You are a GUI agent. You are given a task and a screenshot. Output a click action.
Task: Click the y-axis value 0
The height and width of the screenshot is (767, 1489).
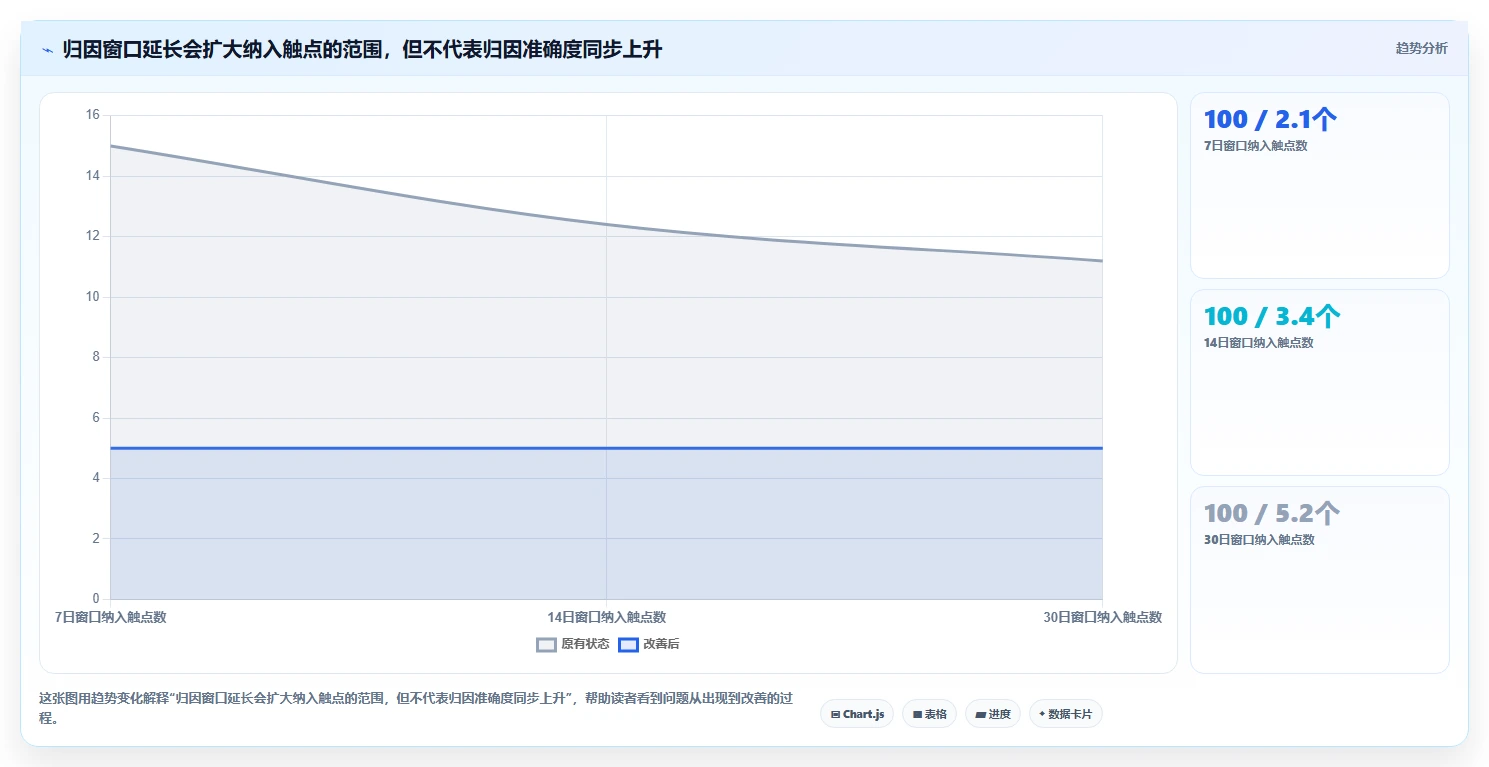tap(96, 599)
